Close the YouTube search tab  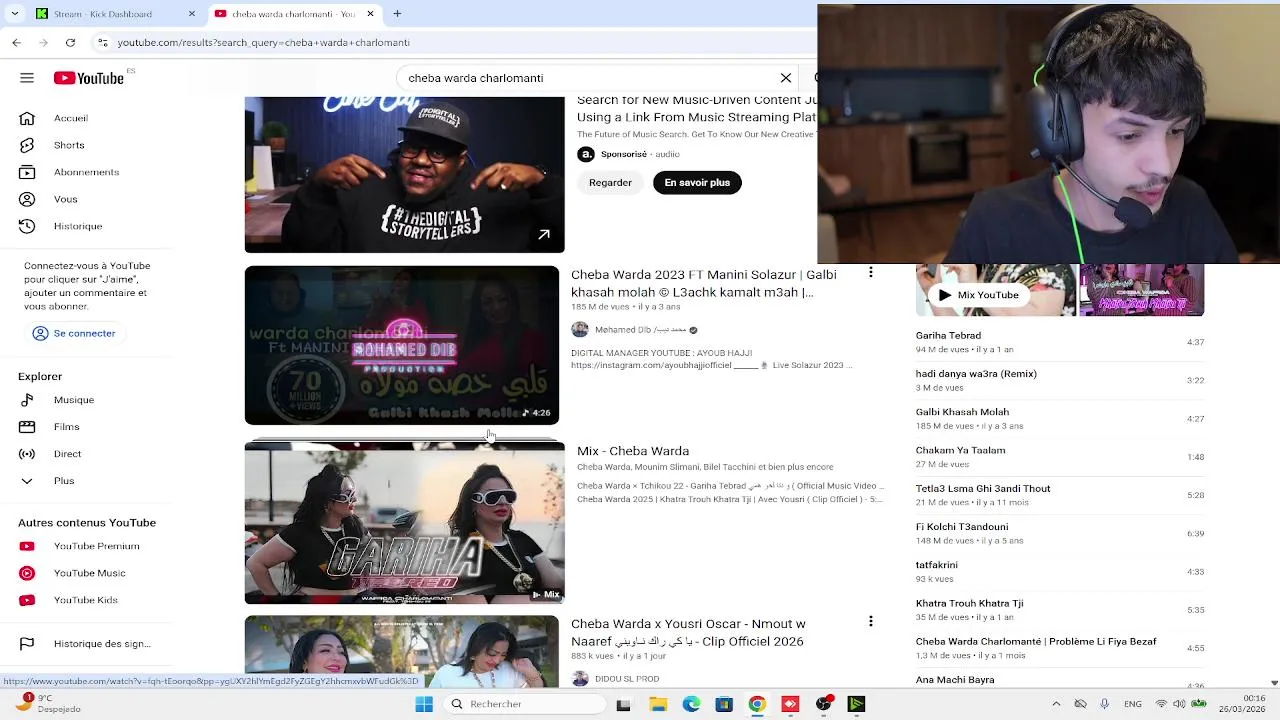tap(370, 14)
